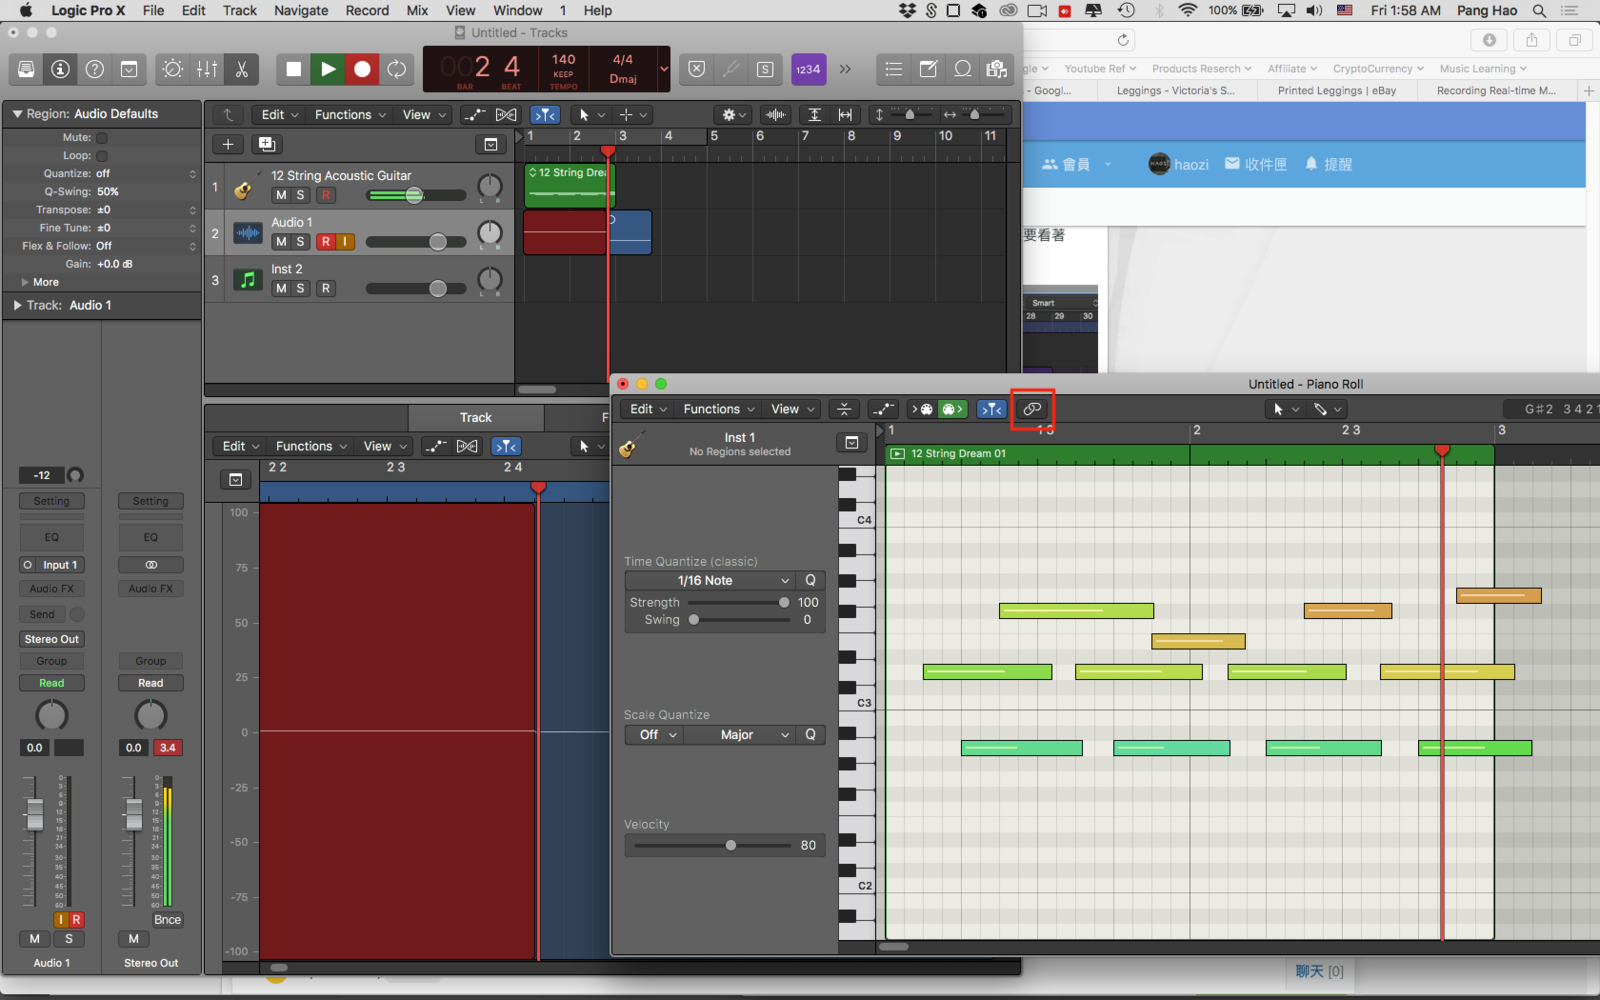Click the Link button in Piano Roll
Viewport: 1600px width, 1000px height.
[1032, 409]
